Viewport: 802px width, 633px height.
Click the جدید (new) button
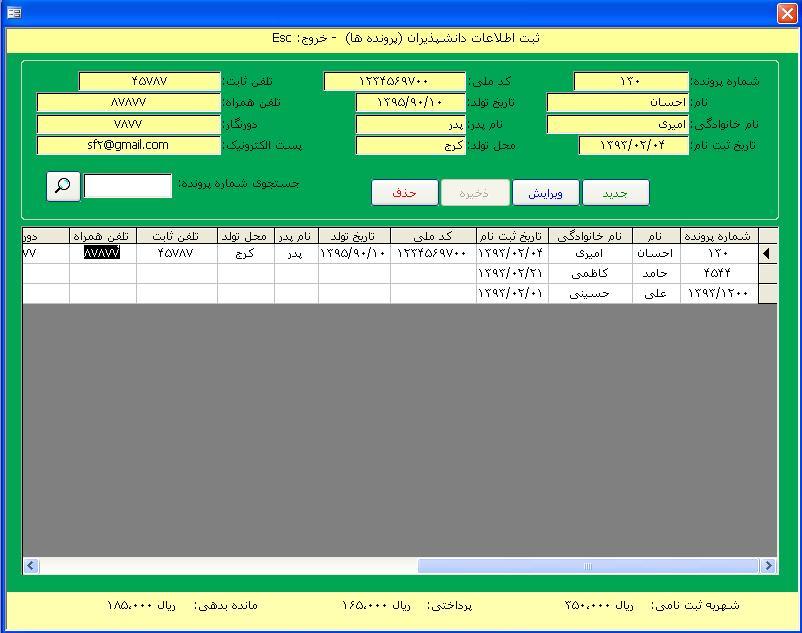point(616,193)
